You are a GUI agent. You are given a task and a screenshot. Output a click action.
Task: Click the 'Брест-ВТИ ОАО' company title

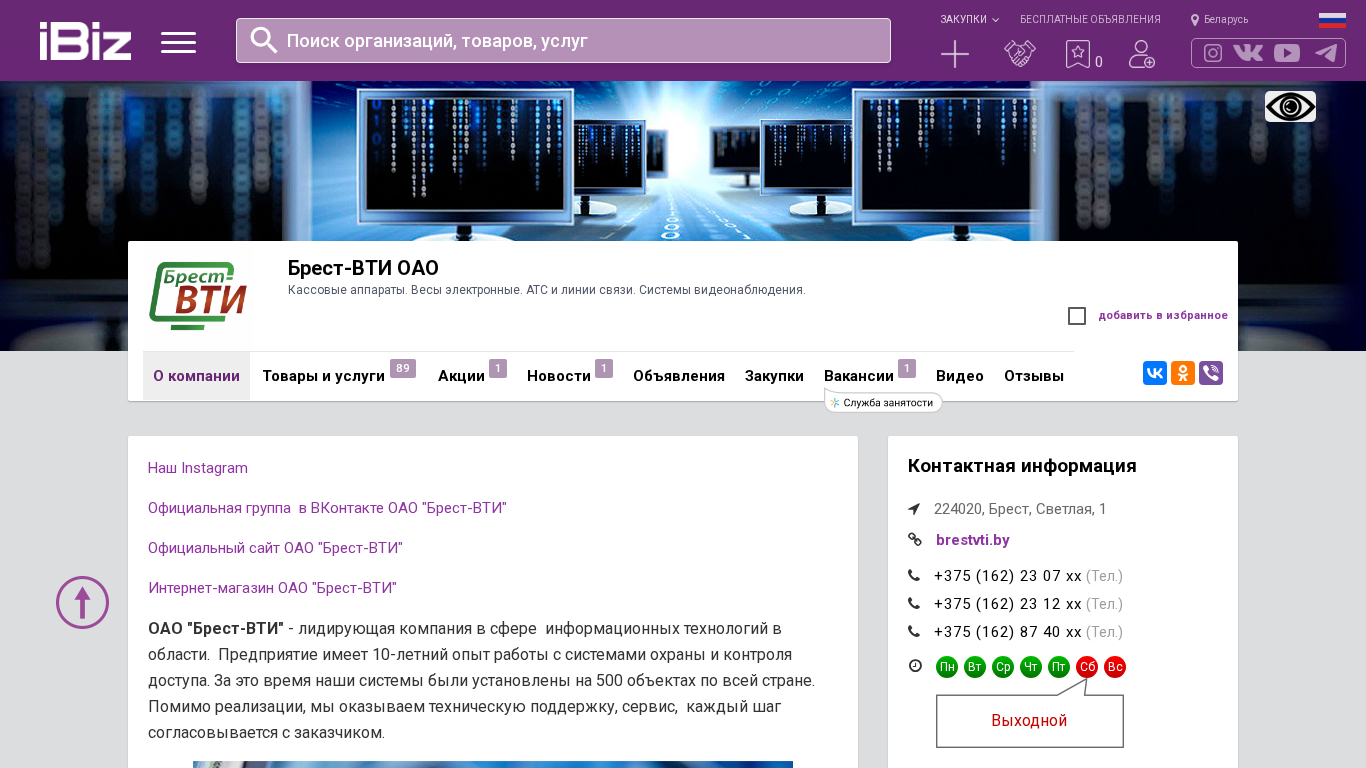pos(363,268)
